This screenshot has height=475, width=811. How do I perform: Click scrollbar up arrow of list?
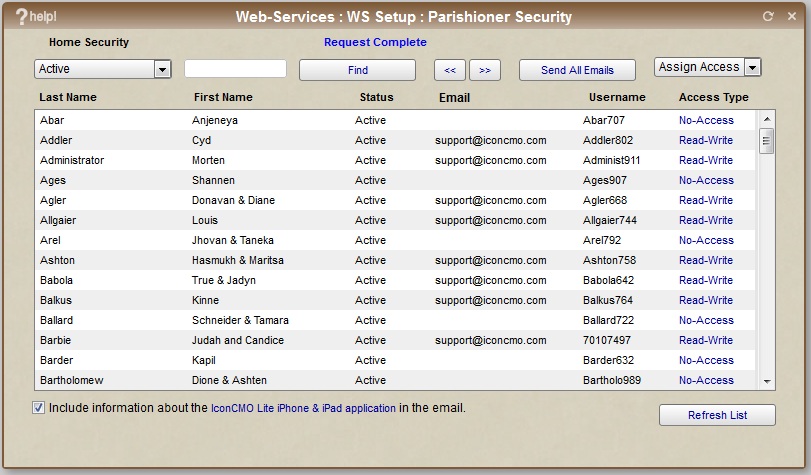click(767, 119)
